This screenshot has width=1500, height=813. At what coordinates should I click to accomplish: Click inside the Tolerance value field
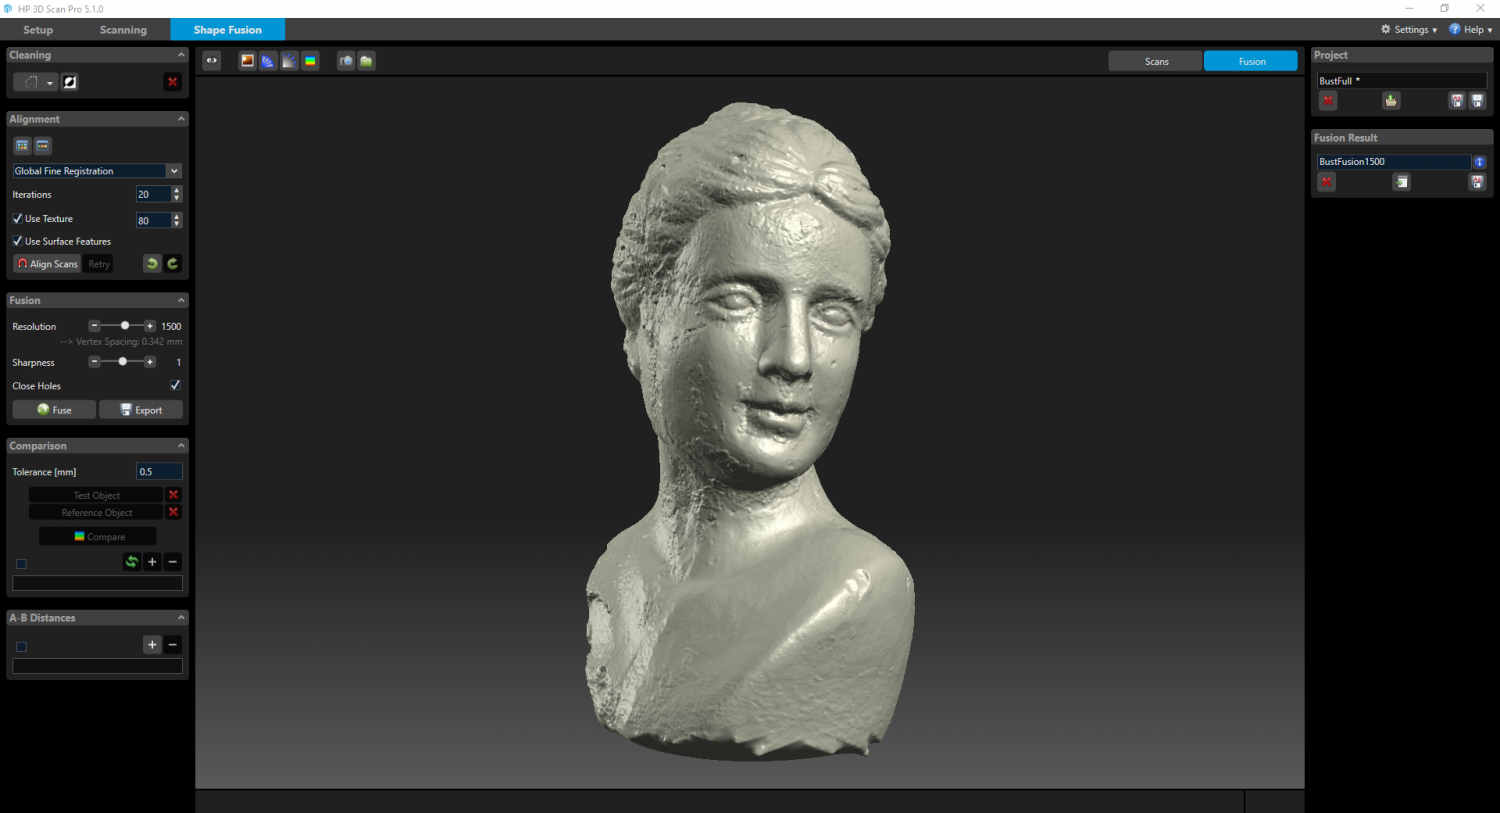point(158,471)
